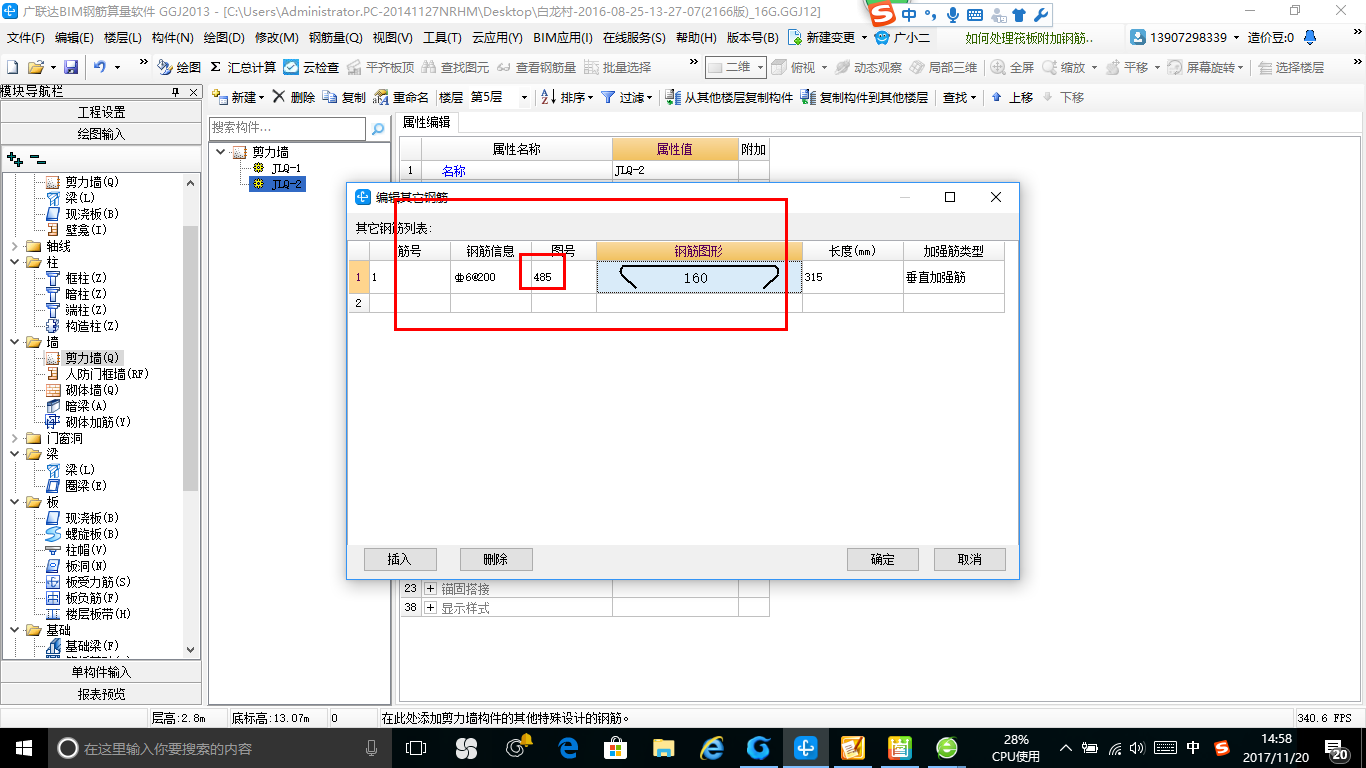The image size is (1366, 768).
Task: Cancel dialog with 取消 button
Action: 970,559
